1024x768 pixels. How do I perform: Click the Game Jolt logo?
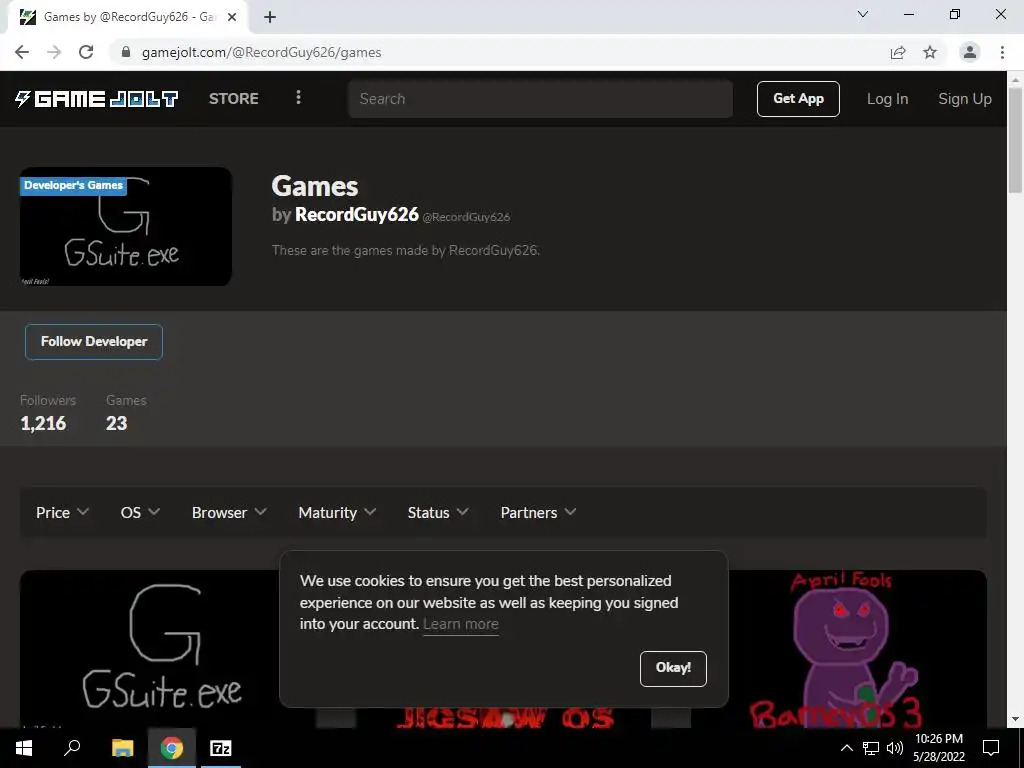pyautogui.click(x=97, y=99)
